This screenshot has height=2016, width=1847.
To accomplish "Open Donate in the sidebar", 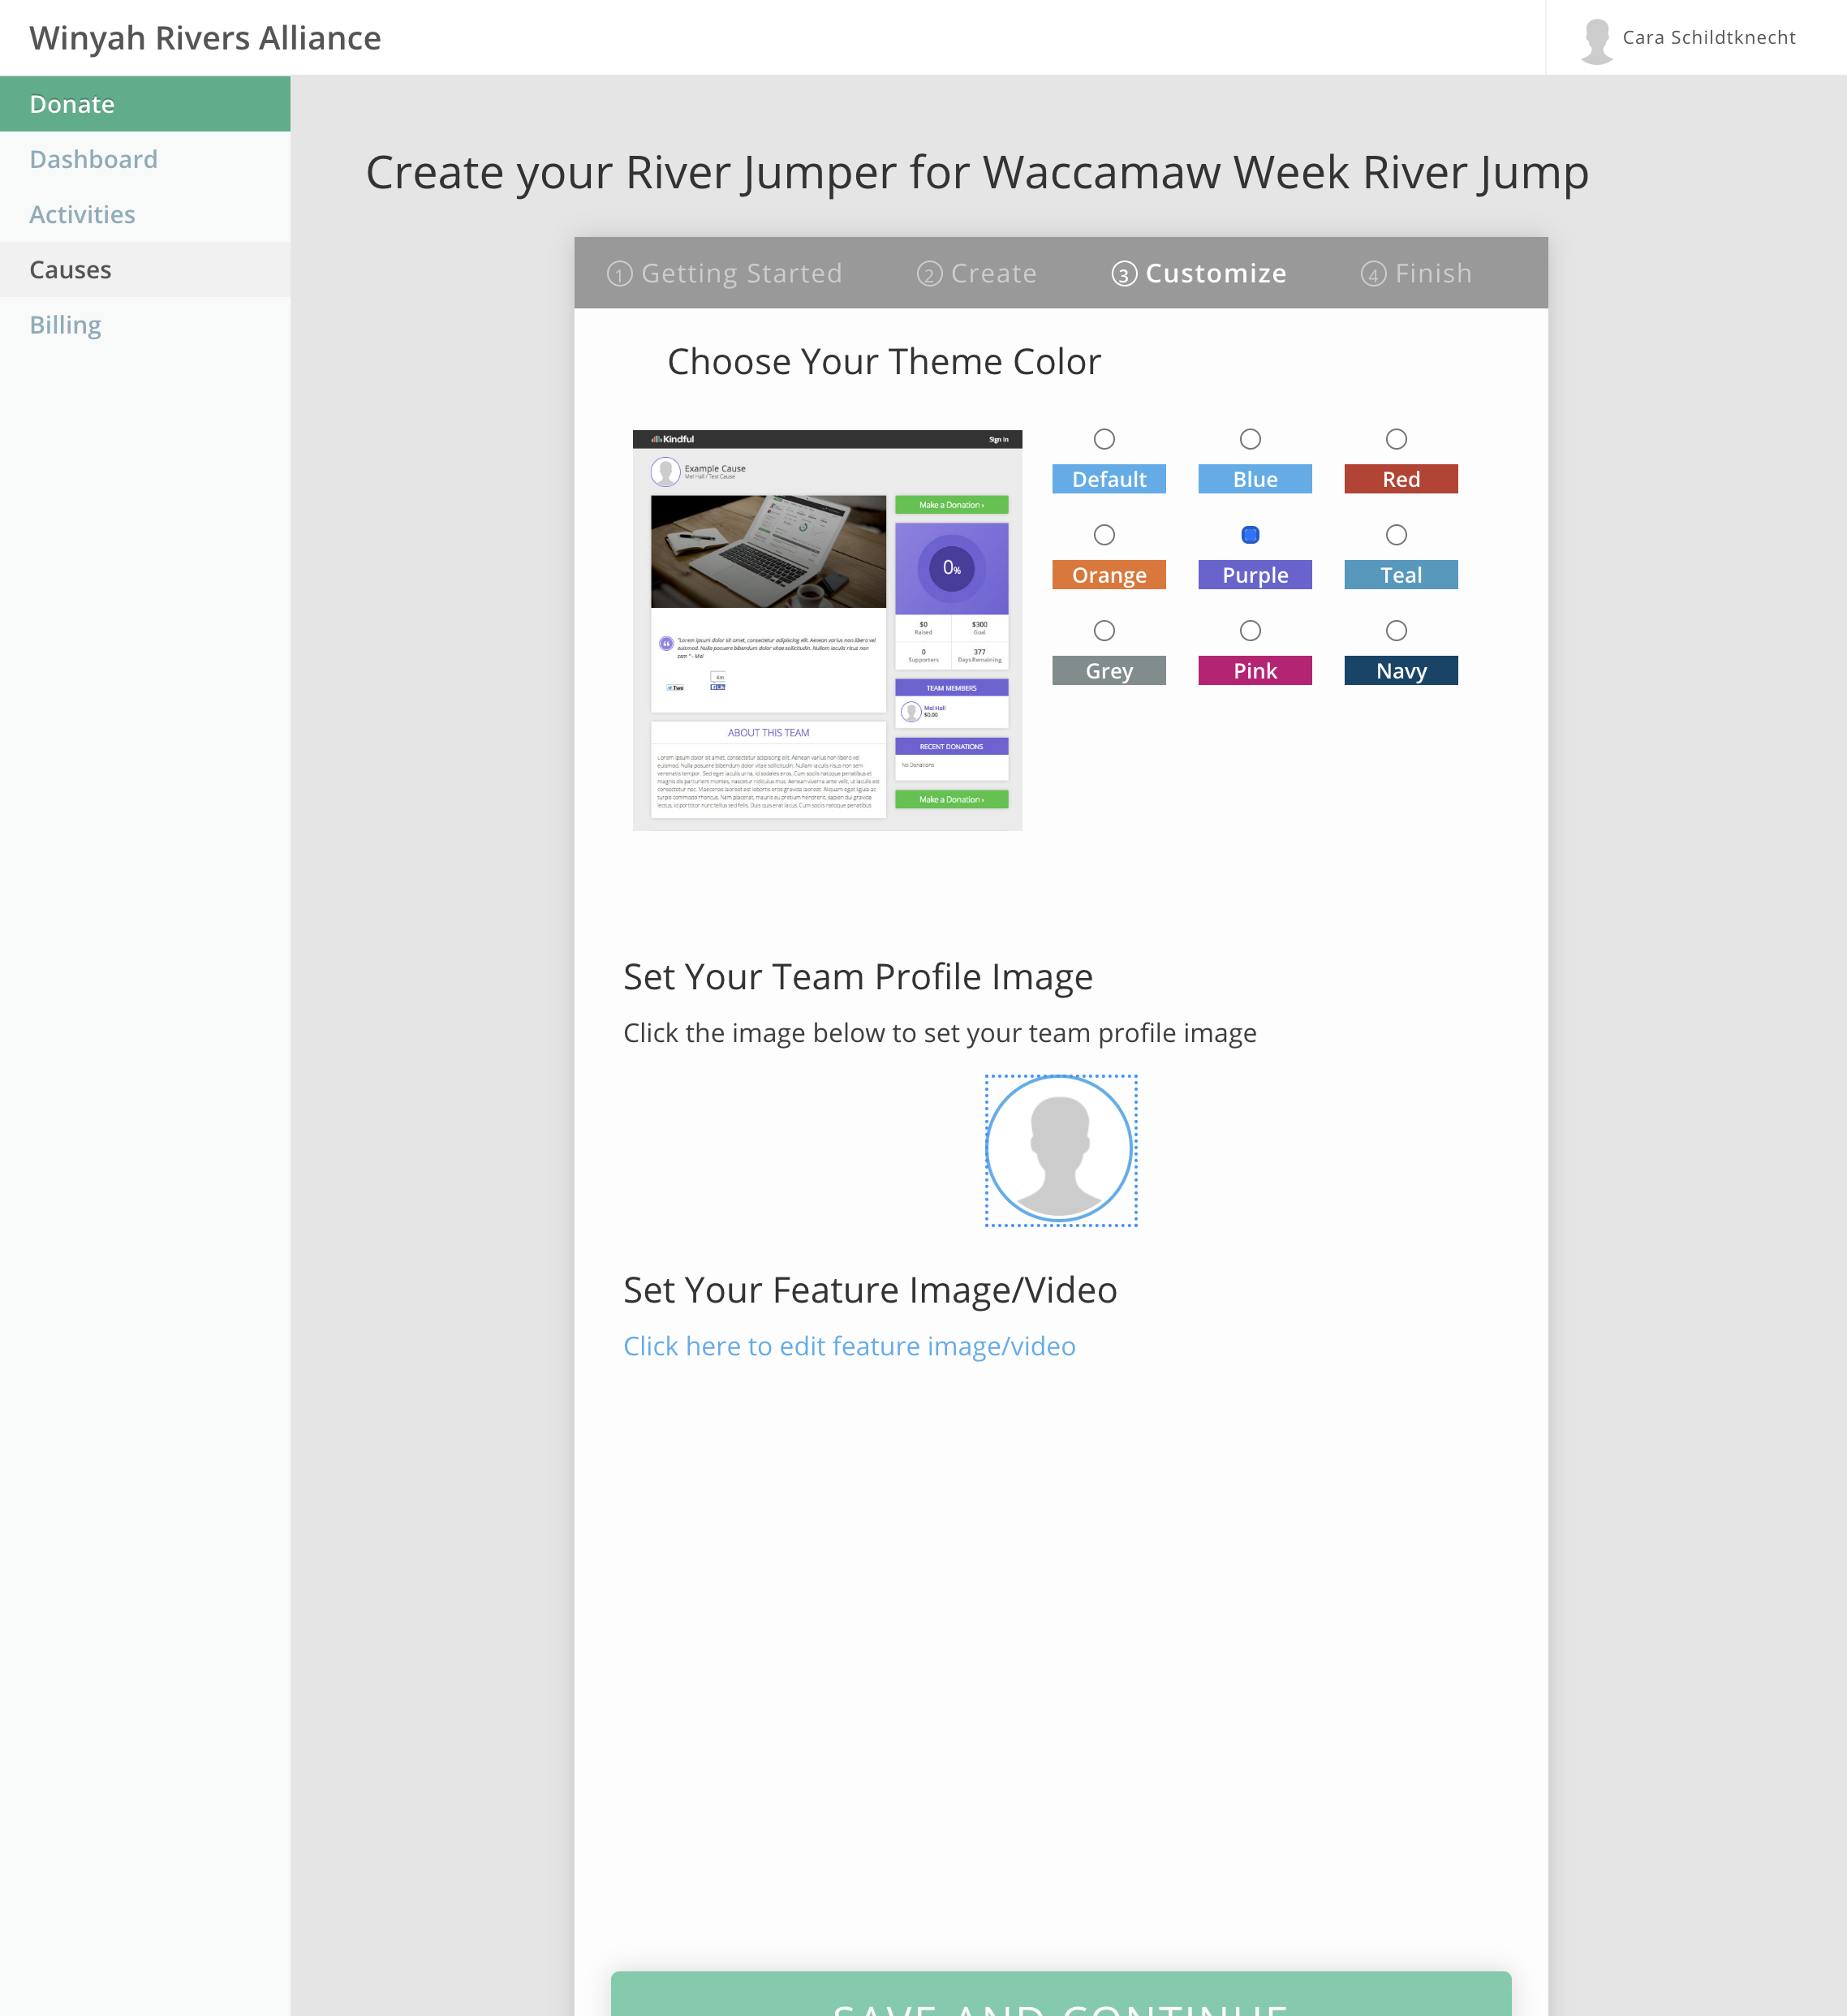I will click(145, 104).
